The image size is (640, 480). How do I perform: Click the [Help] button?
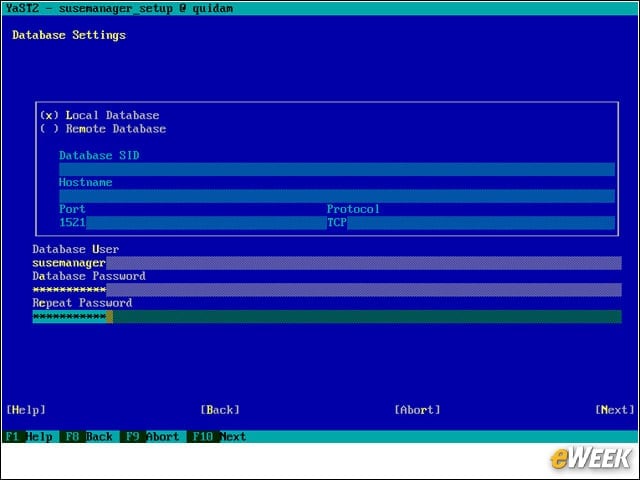[26, 410]
